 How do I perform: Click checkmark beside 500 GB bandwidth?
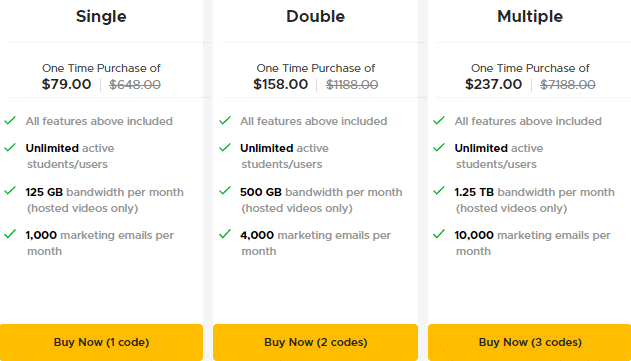pos(225,191)
